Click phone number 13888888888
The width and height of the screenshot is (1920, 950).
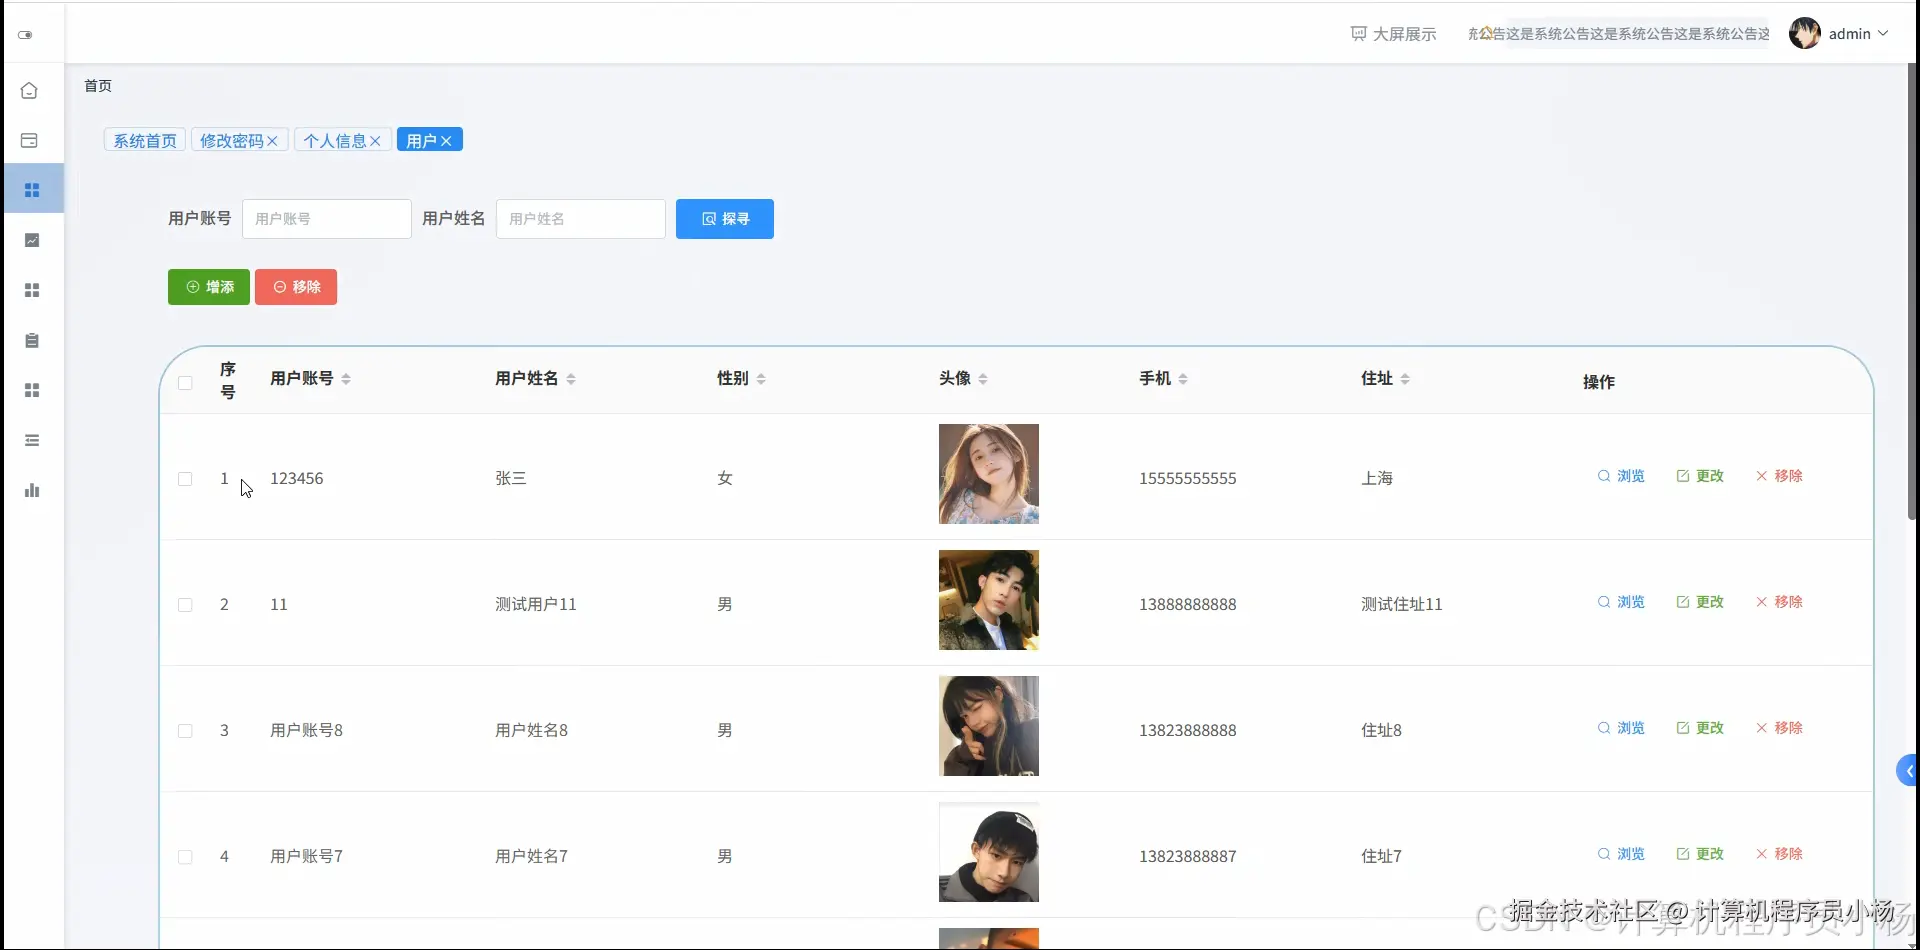(1188, 605)
